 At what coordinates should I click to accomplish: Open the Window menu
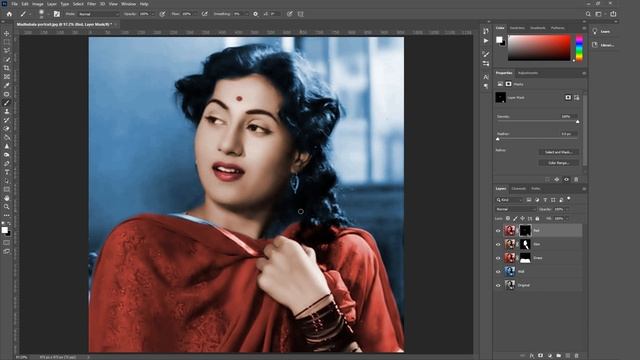pos(128,4)
